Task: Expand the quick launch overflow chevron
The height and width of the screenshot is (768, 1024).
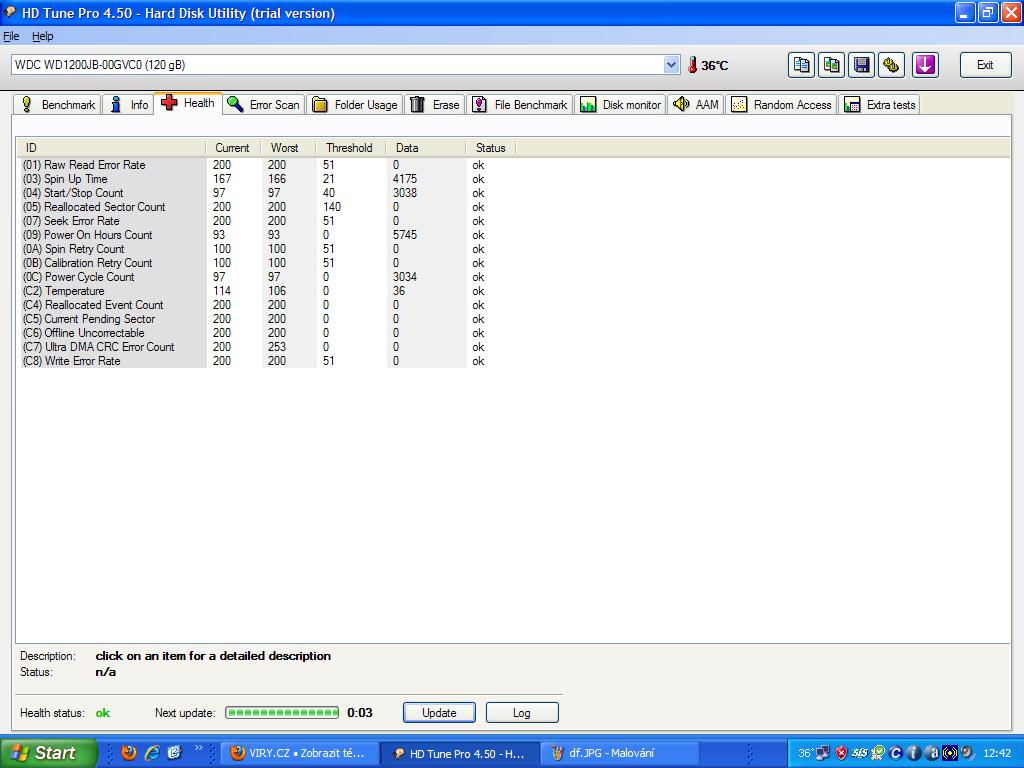Action: [198, 748]
